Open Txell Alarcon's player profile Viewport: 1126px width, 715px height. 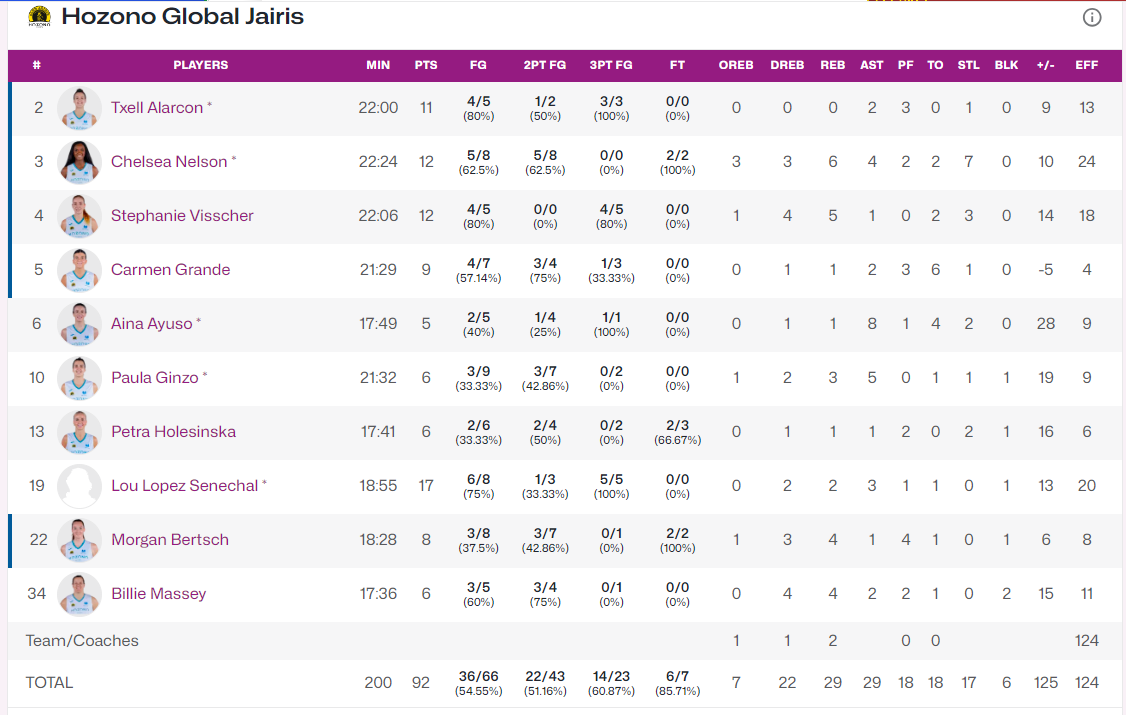pyautogui.click(x=157, y=108)
